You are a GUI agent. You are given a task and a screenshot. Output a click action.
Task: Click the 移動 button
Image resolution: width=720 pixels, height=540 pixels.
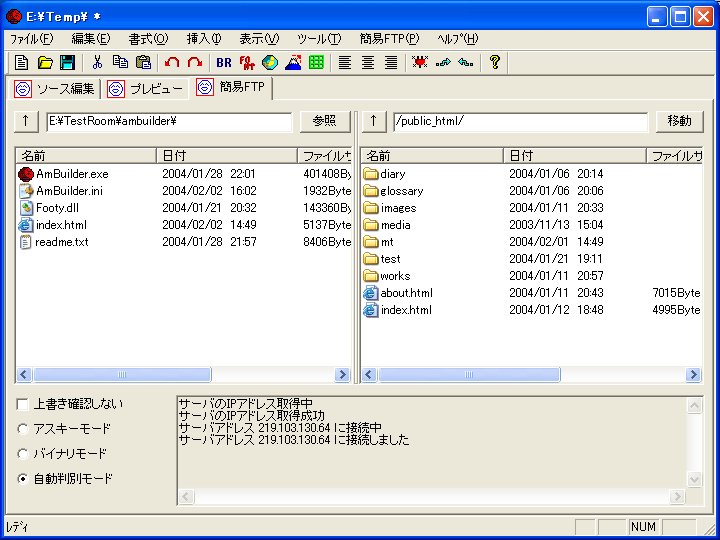point(679,121)
